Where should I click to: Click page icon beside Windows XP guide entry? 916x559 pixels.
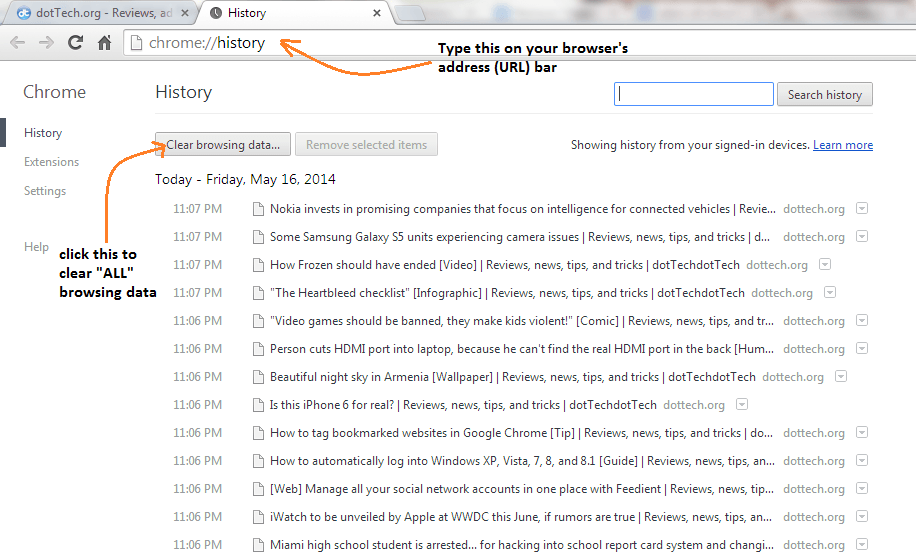click(258, 461)
